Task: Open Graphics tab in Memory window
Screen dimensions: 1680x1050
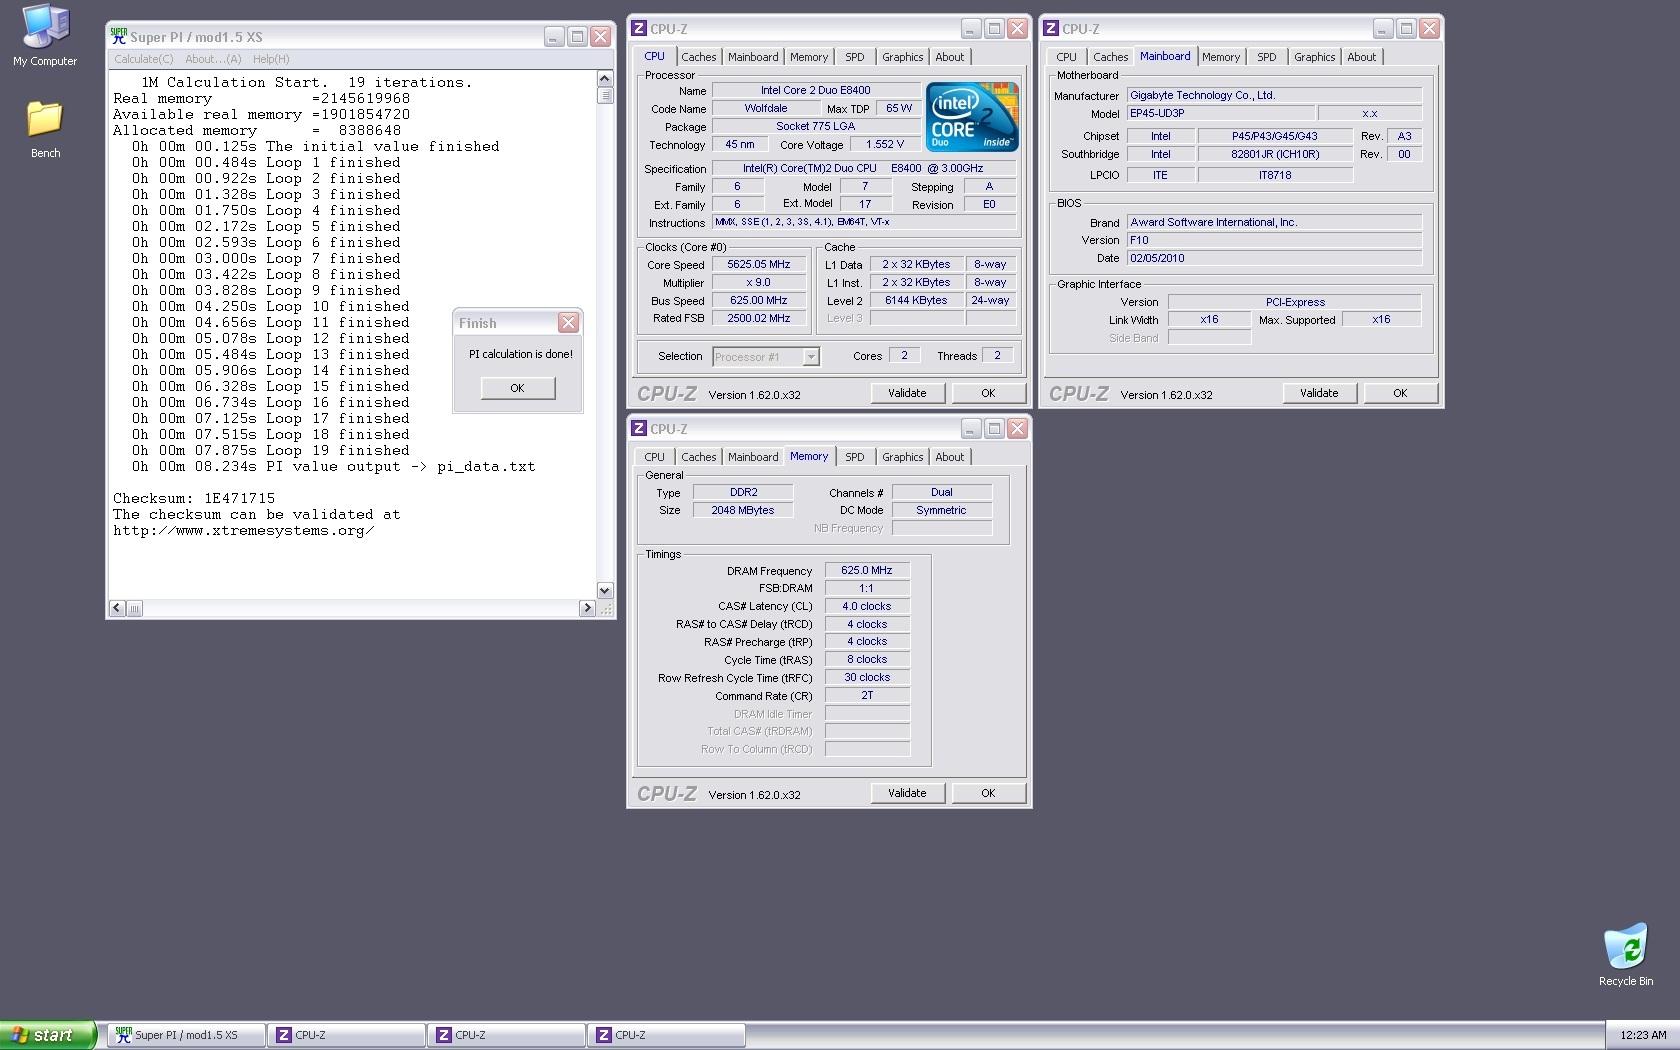Action: point(902,457)
